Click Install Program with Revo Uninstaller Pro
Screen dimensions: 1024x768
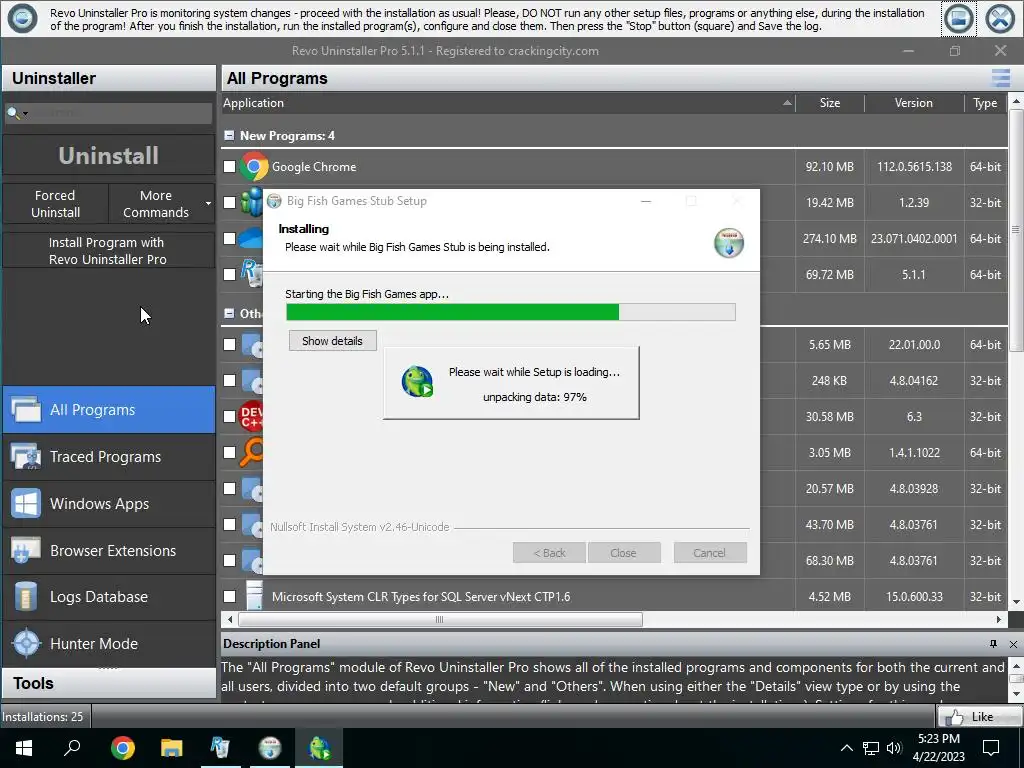point(108,251)
